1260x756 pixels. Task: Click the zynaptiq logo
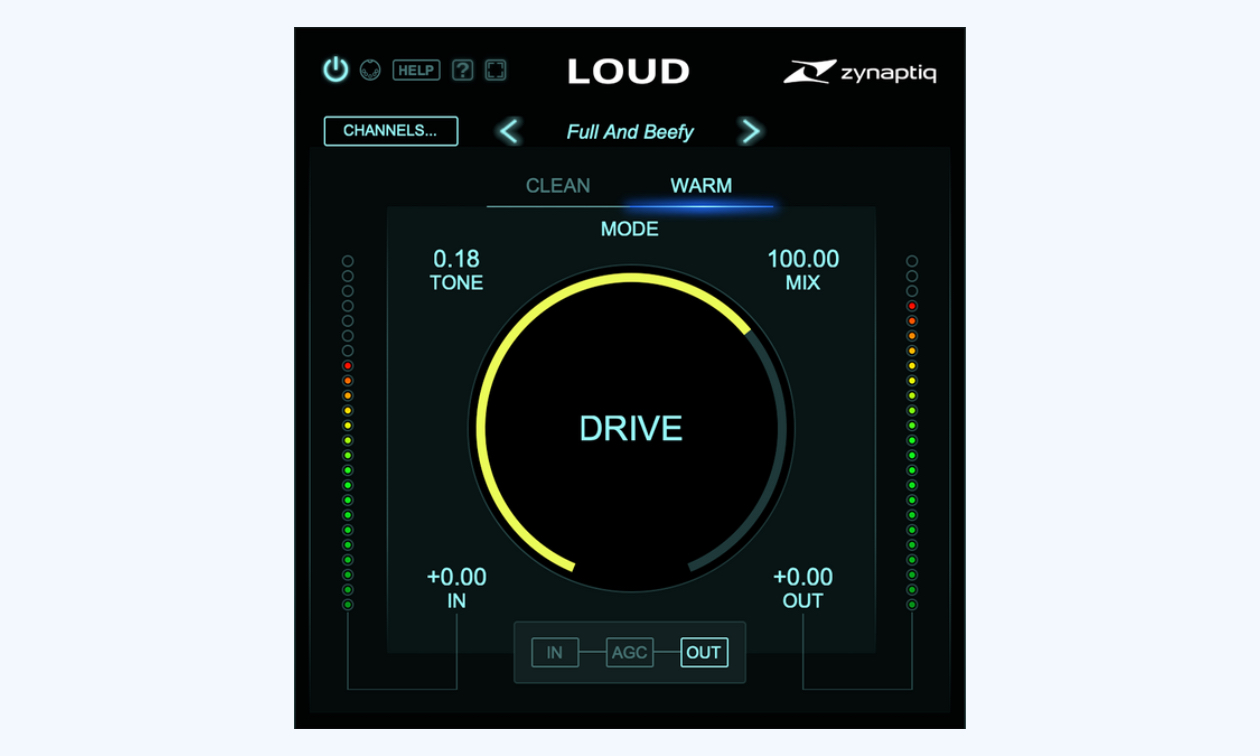(x=859, y=72)
